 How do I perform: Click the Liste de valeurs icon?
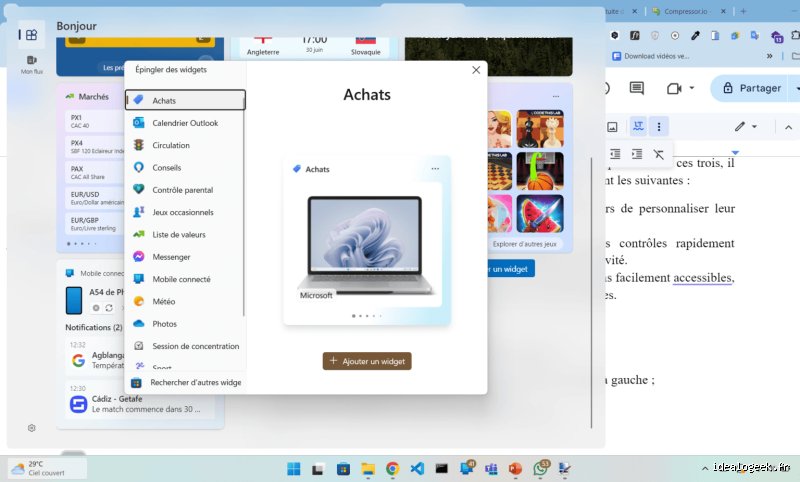click(x=139, y=234)
